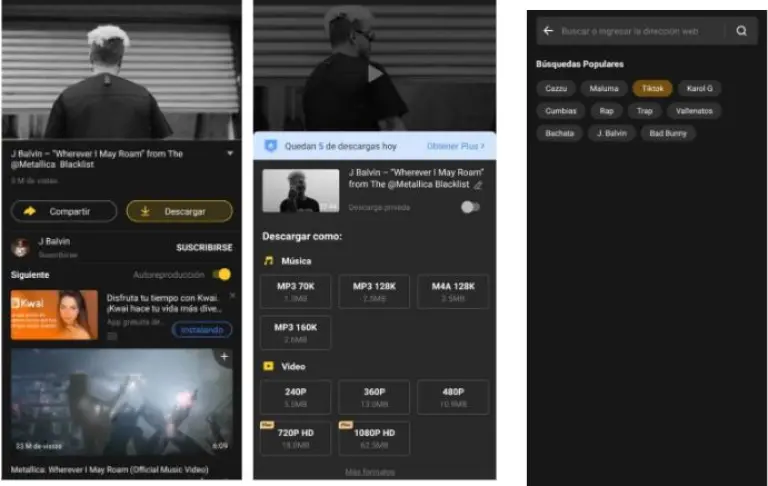Screen dimensions: 768x486
Task: Tap the Descargar download button
Action: pos(179,211)
